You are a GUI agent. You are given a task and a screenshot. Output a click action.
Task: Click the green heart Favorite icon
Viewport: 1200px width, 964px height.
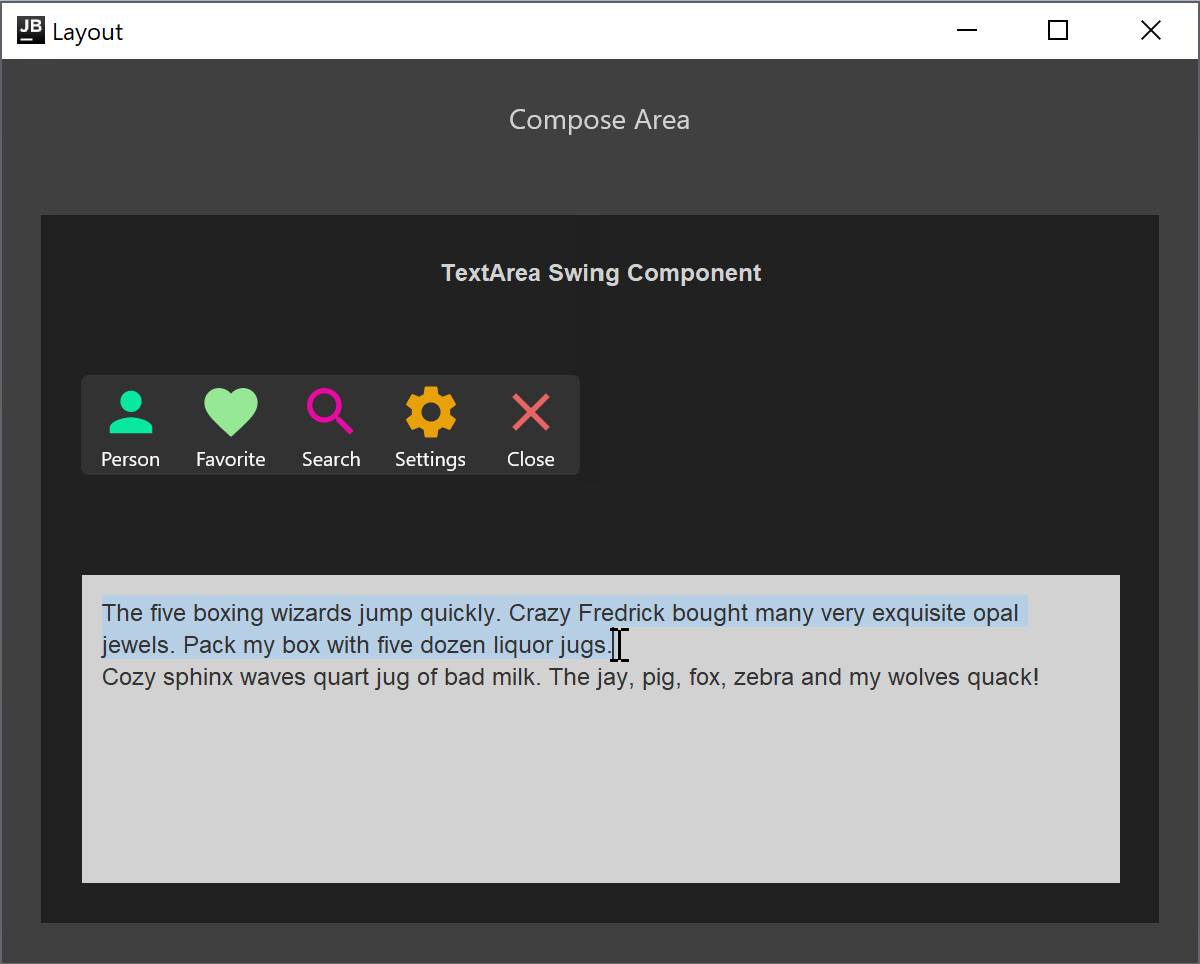(x=230, y=411)
